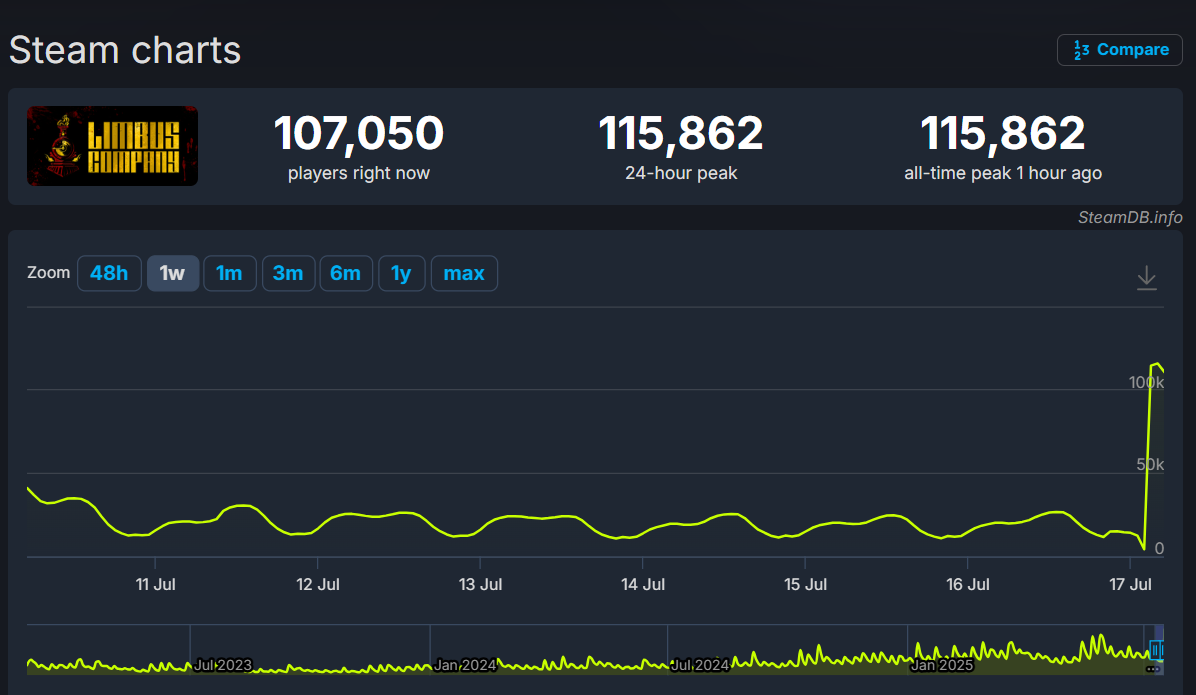Click the 17 Jul axis label
This screenshot has width=1196, height=695.
click(1130, 584)
